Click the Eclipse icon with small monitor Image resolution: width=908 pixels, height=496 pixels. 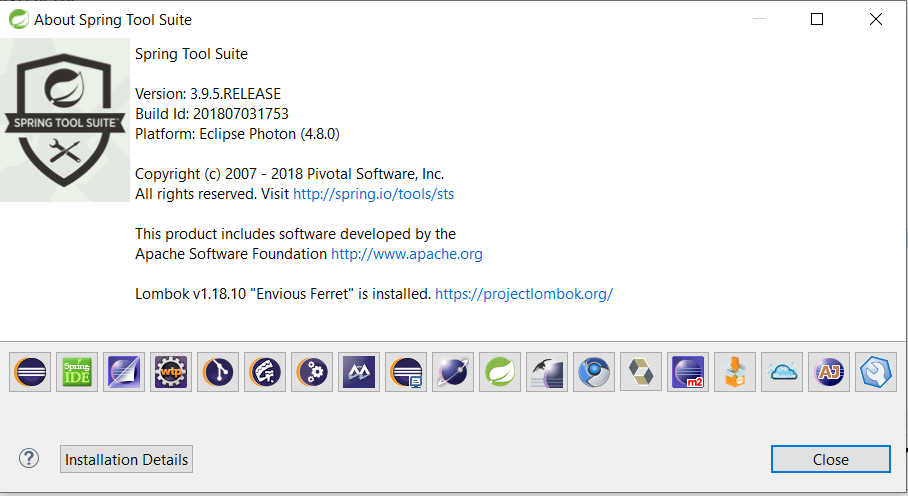coord(406,372)
